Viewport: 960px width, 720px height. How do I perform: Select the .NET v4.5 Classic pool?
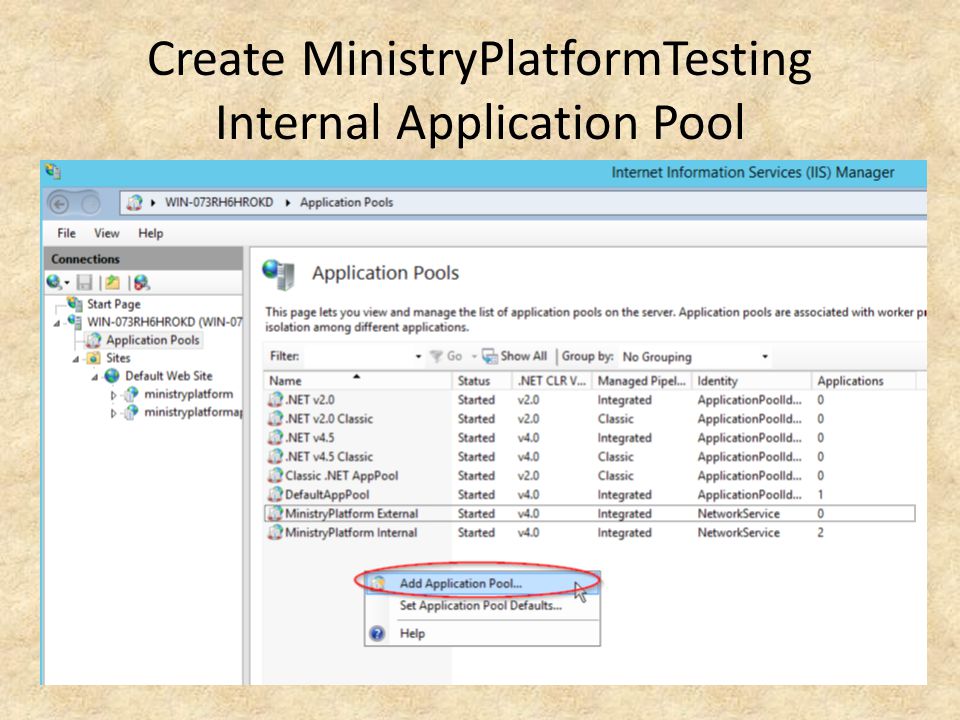(x=590, y=457)
